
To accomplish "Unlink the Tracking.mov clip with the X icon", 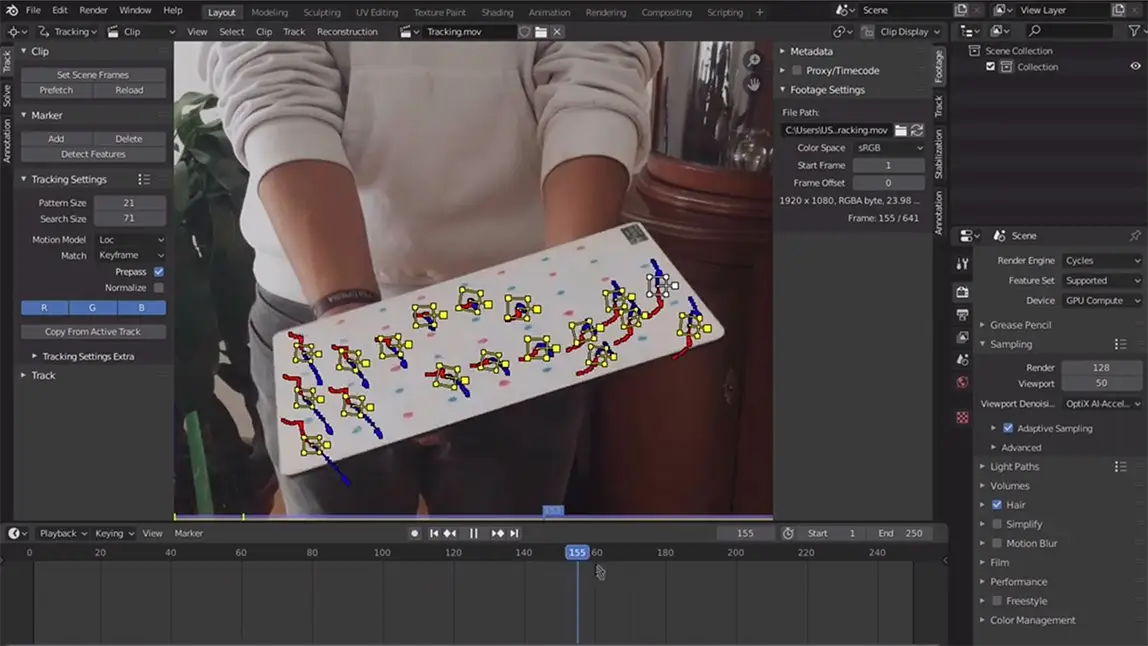I will tap(557, 32).
